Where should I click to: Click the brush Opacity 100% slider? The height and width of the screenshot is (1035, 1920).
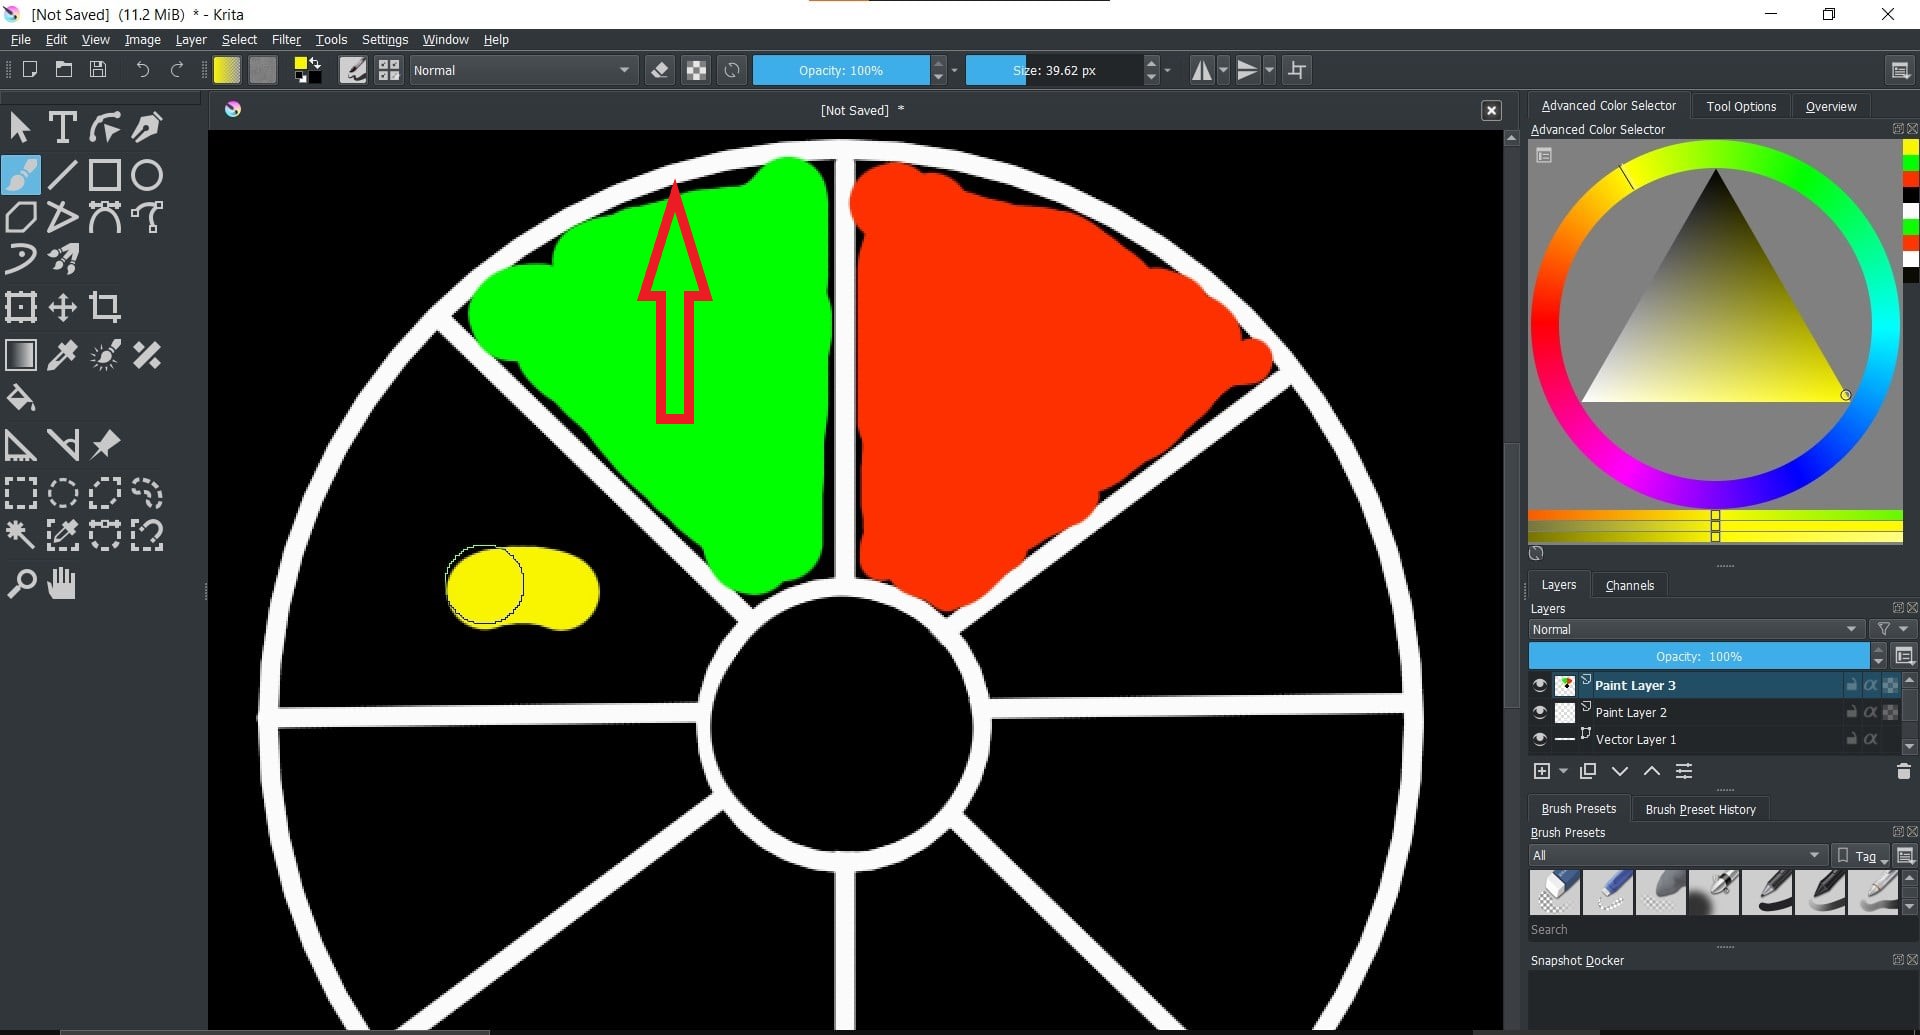click(x=841, y=70)
